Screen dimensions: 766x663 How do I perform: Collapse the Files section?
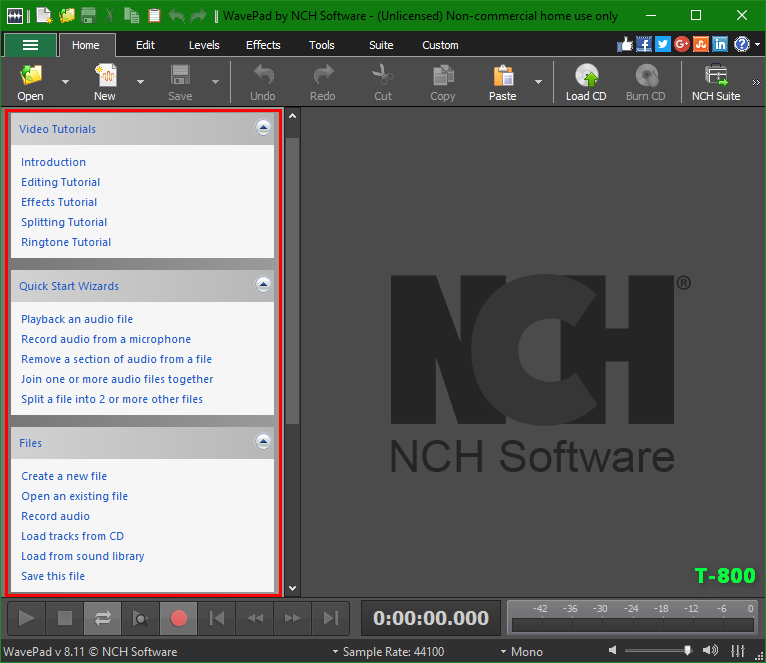[263, 442]
